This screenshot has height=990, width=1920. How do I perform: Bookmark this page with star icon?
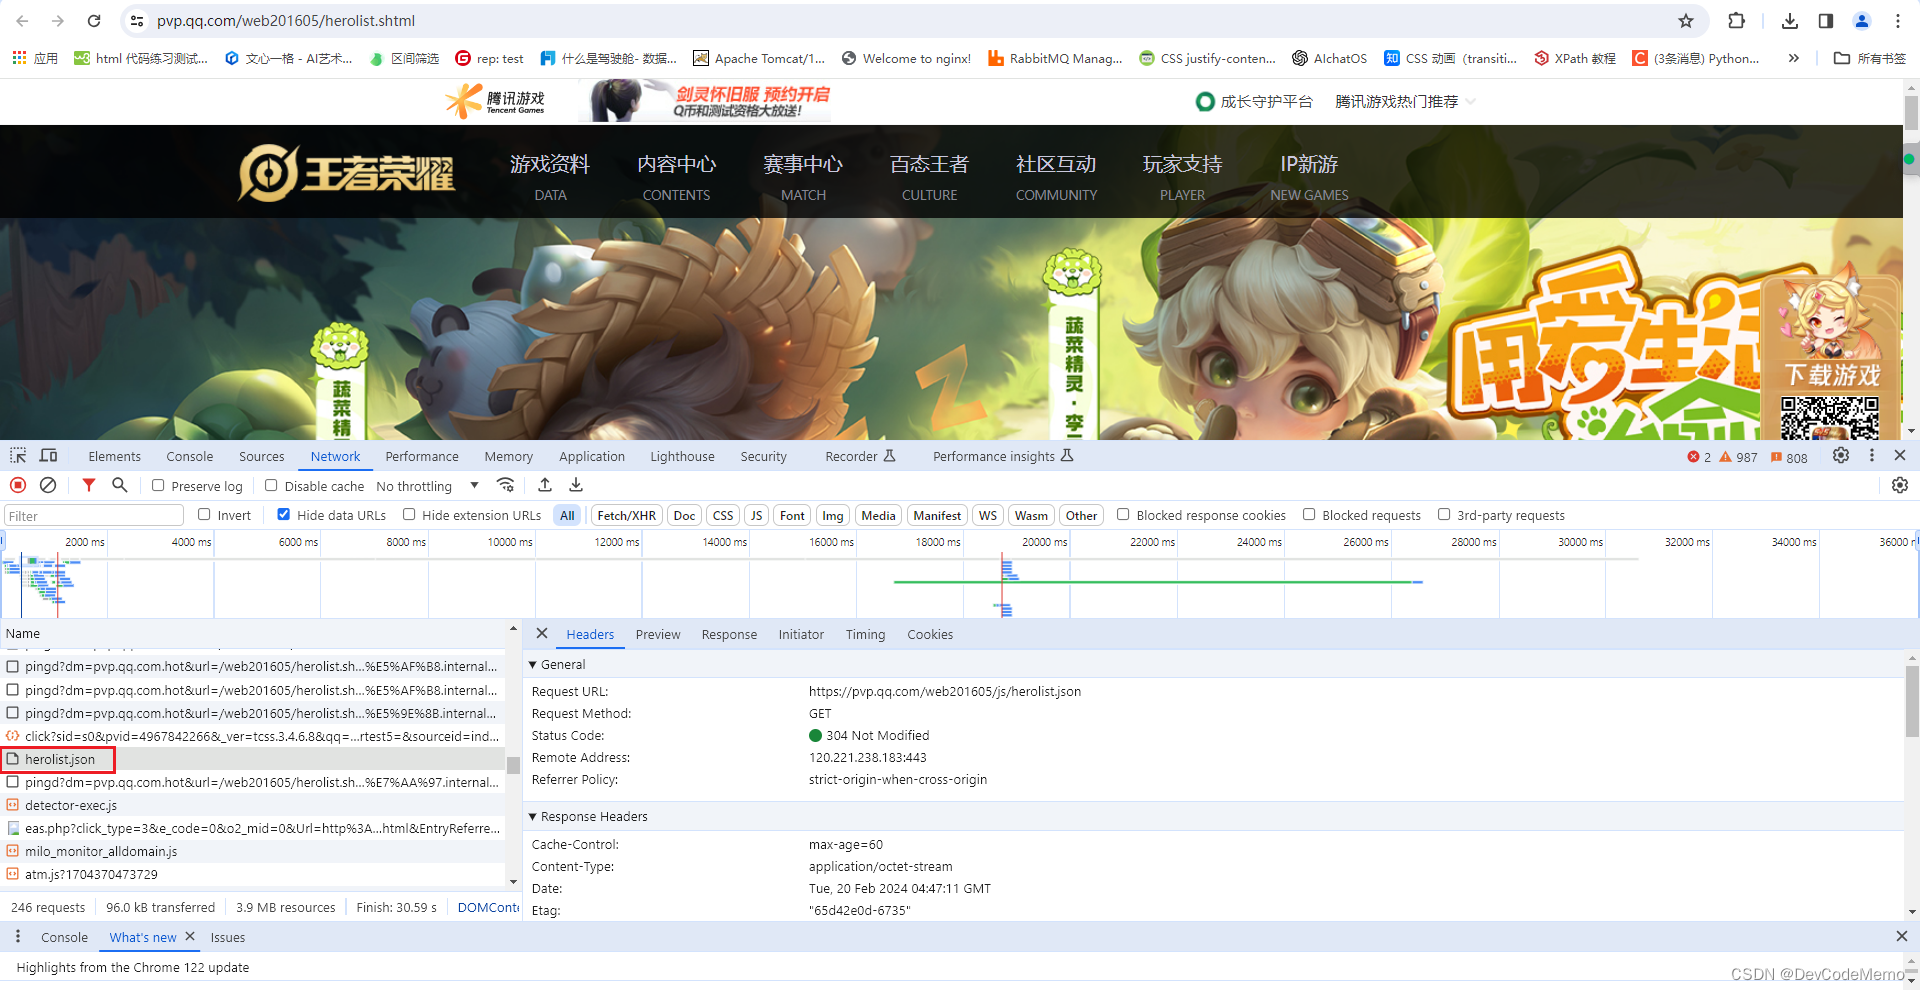pyautogui.click(x=1686, y=21)
